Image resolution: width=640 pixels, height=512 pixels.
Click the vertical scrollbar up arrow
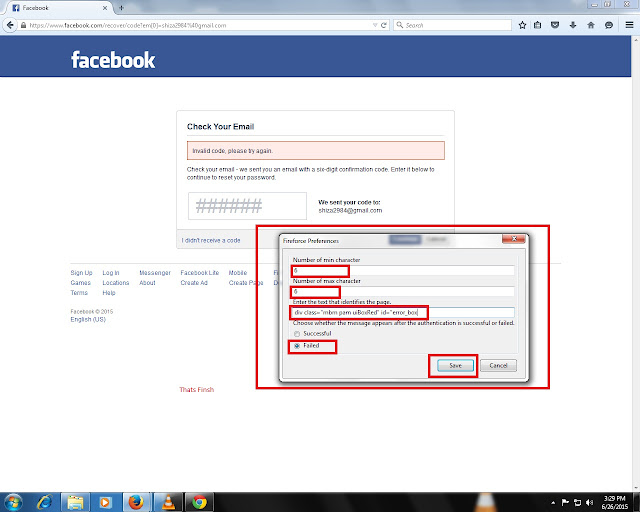coord(636,40)
